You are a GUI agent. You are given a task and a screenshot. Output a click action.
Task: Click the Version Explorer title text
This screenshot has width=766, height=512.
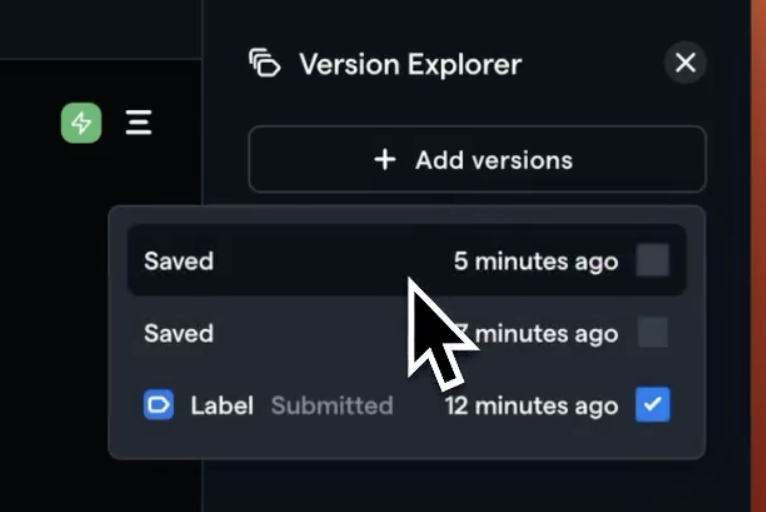pyautogui.click(x=410, y=64)
